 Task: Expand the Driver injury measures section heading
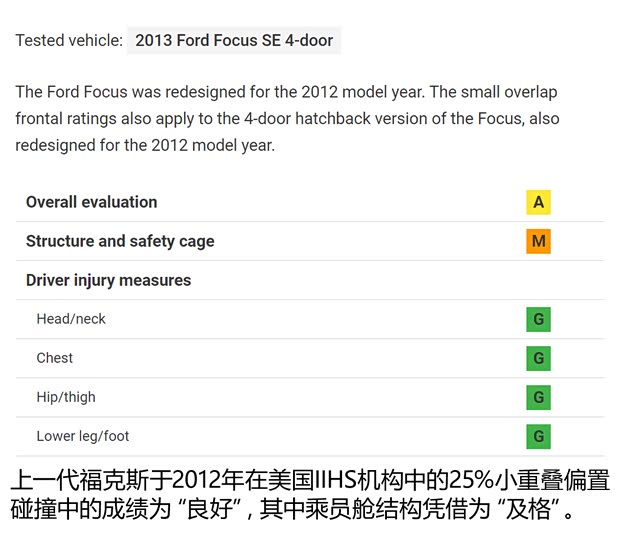pos(108,280)
